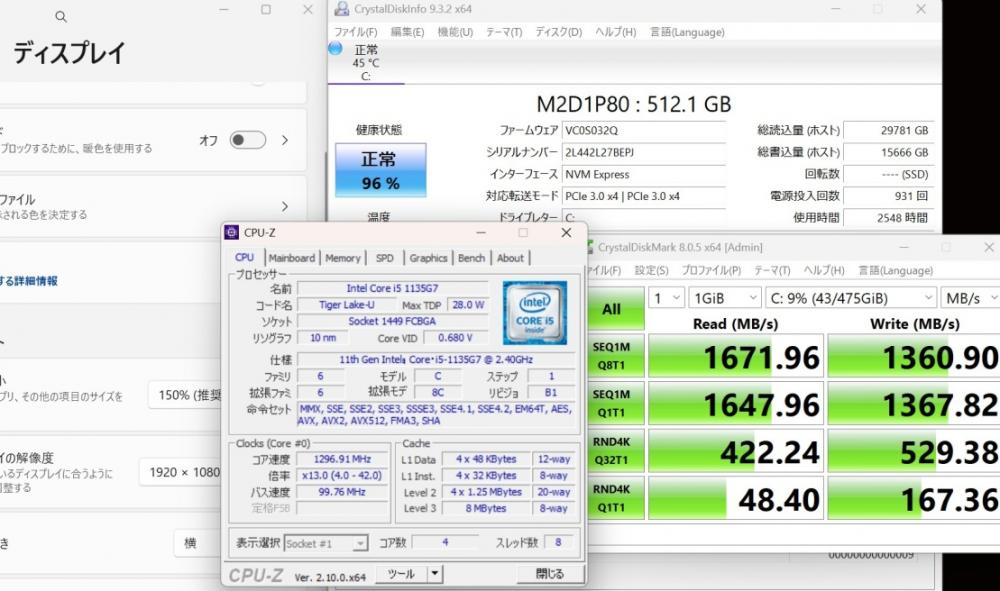
Task: Open the 1920 × 1080 resolution dropdown
Action: click(x=180, y=472)
